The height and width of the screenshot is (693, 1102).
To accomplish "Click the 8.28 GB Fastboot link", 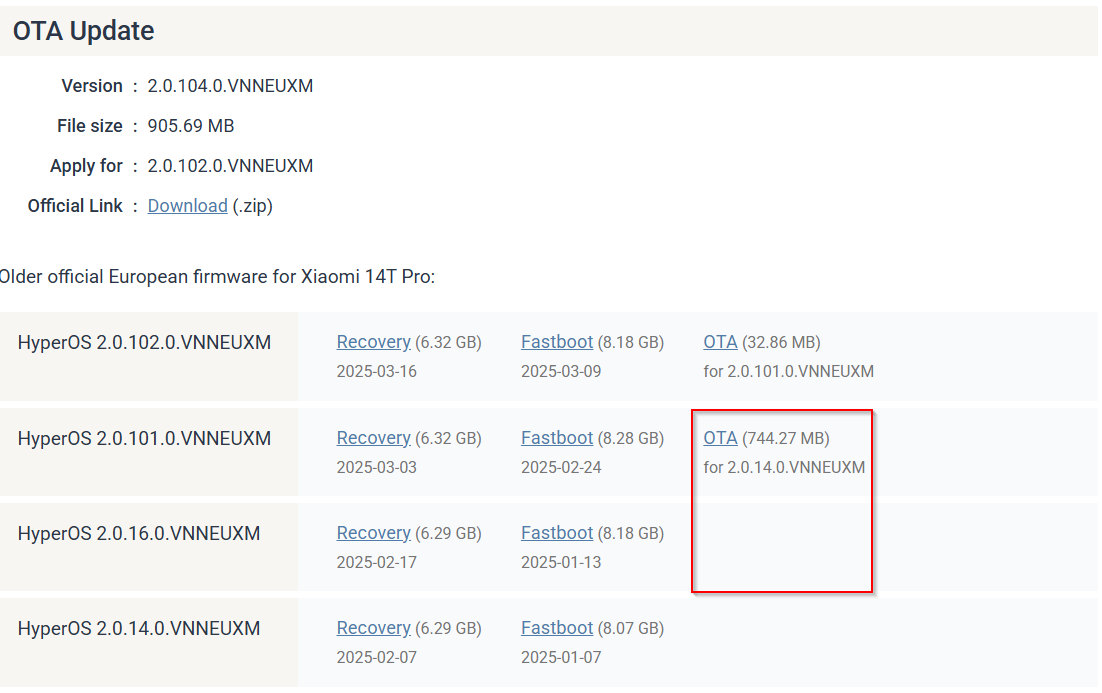I will coord(557,438).
